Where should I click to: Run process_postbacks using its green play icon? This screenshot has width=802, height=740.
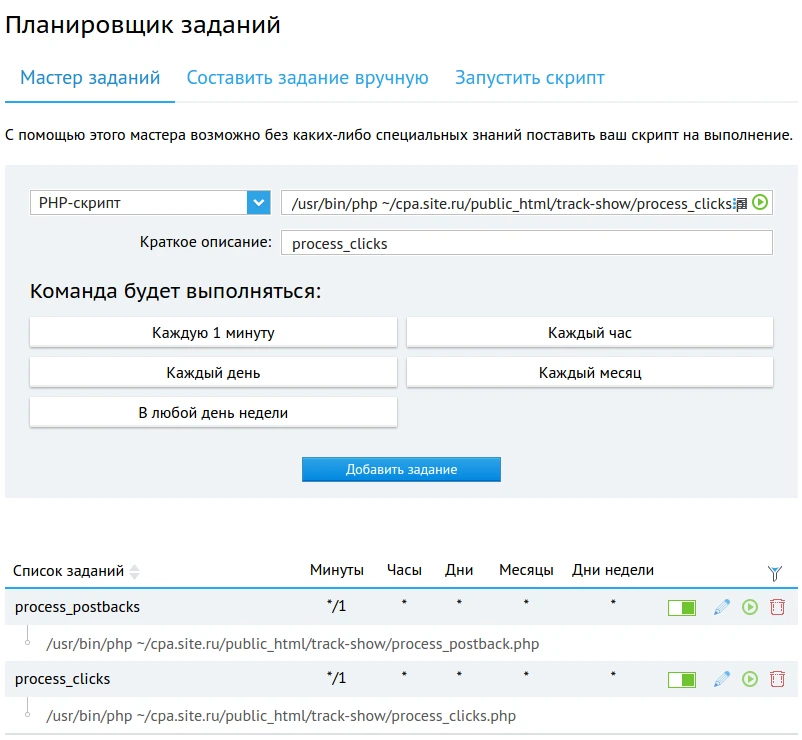tap(750, 607)
